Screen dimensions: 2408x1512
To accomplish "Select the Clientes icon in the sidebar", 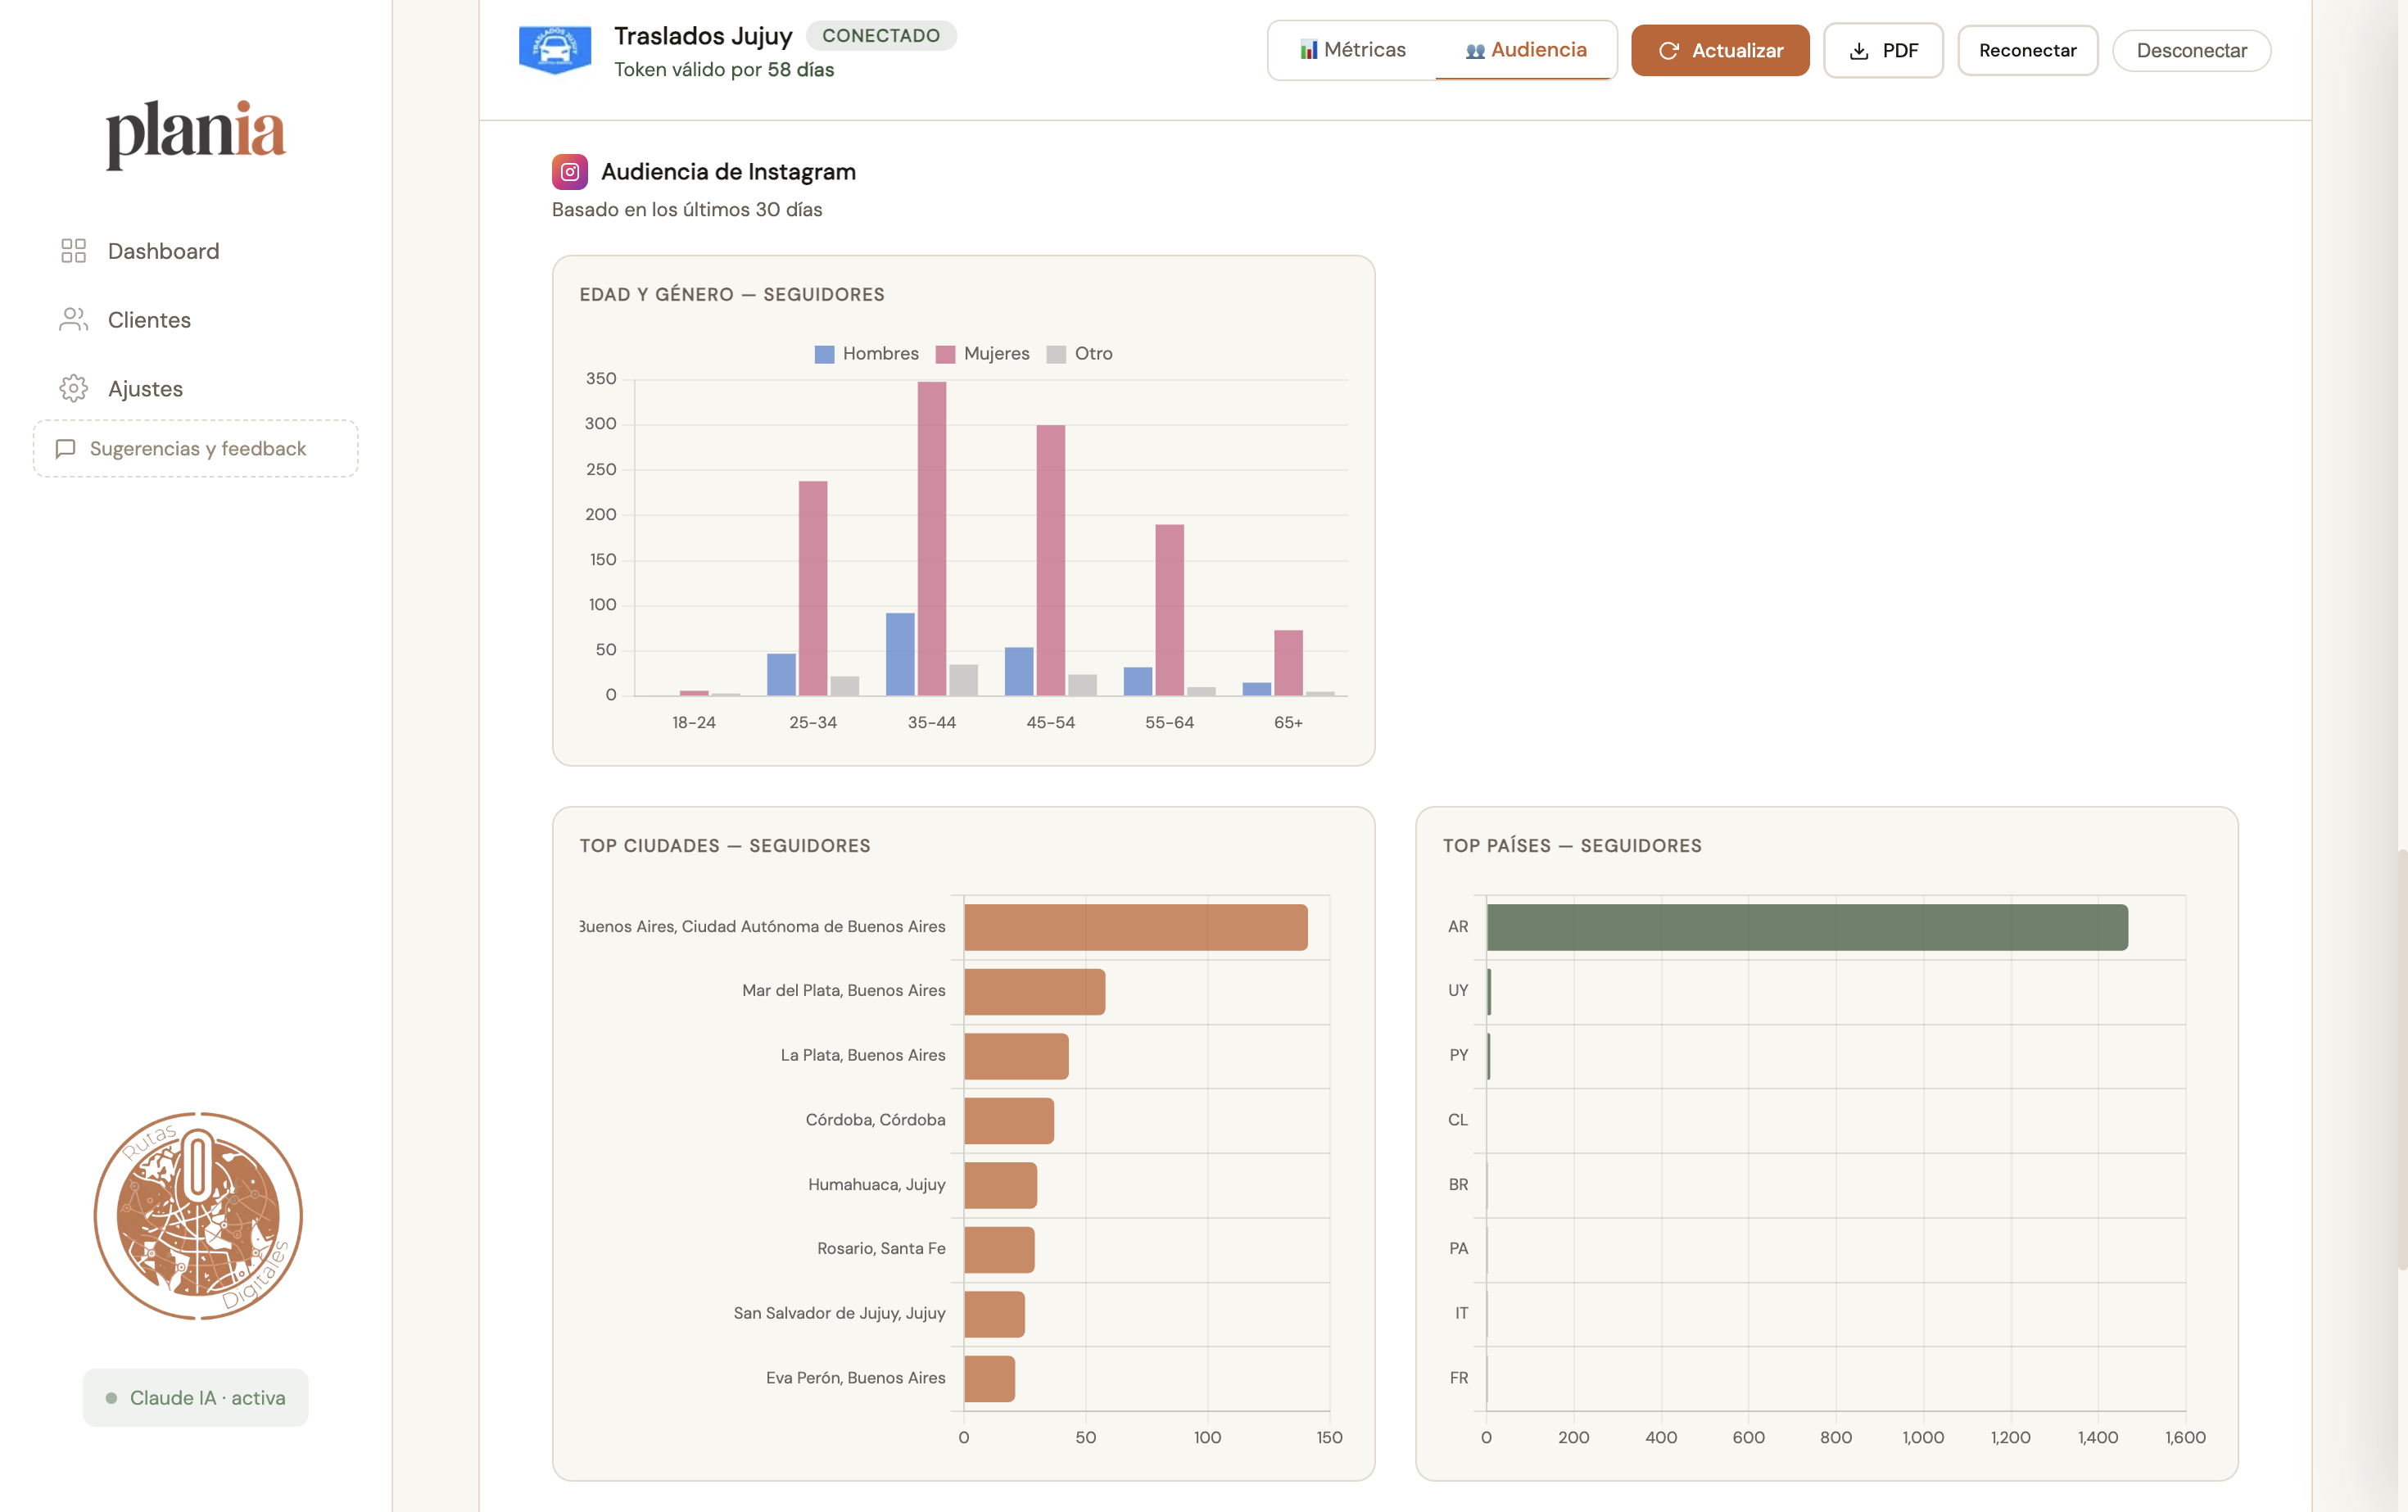I will coord(72,319).
